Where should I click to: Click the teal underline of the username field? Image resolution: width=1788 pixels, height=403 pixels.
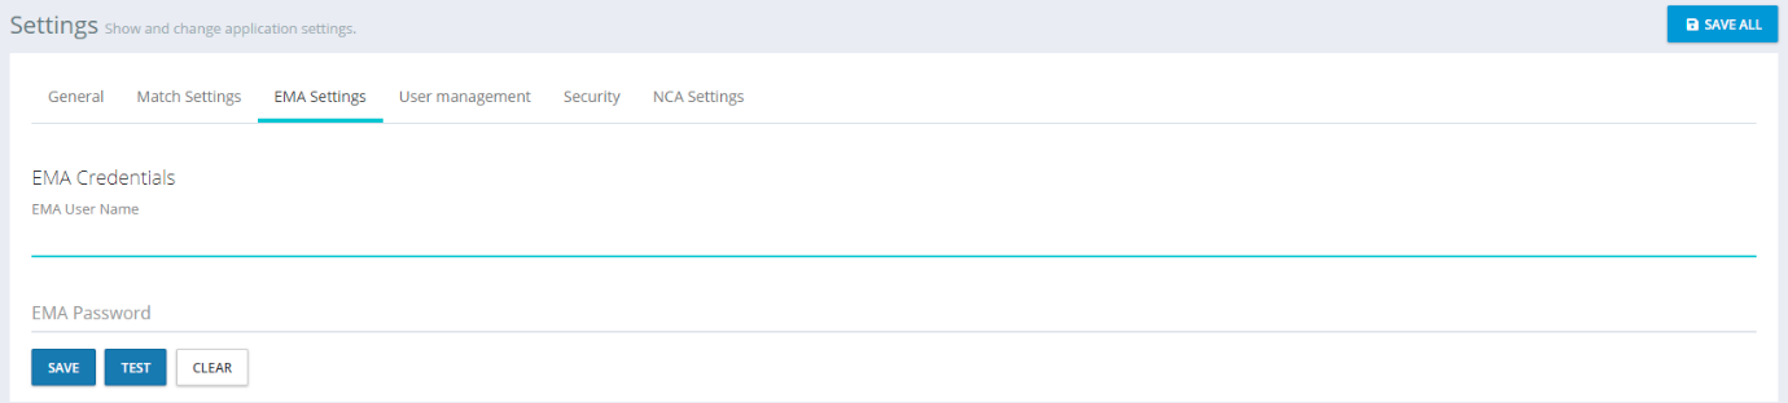(x=893, y=256)
